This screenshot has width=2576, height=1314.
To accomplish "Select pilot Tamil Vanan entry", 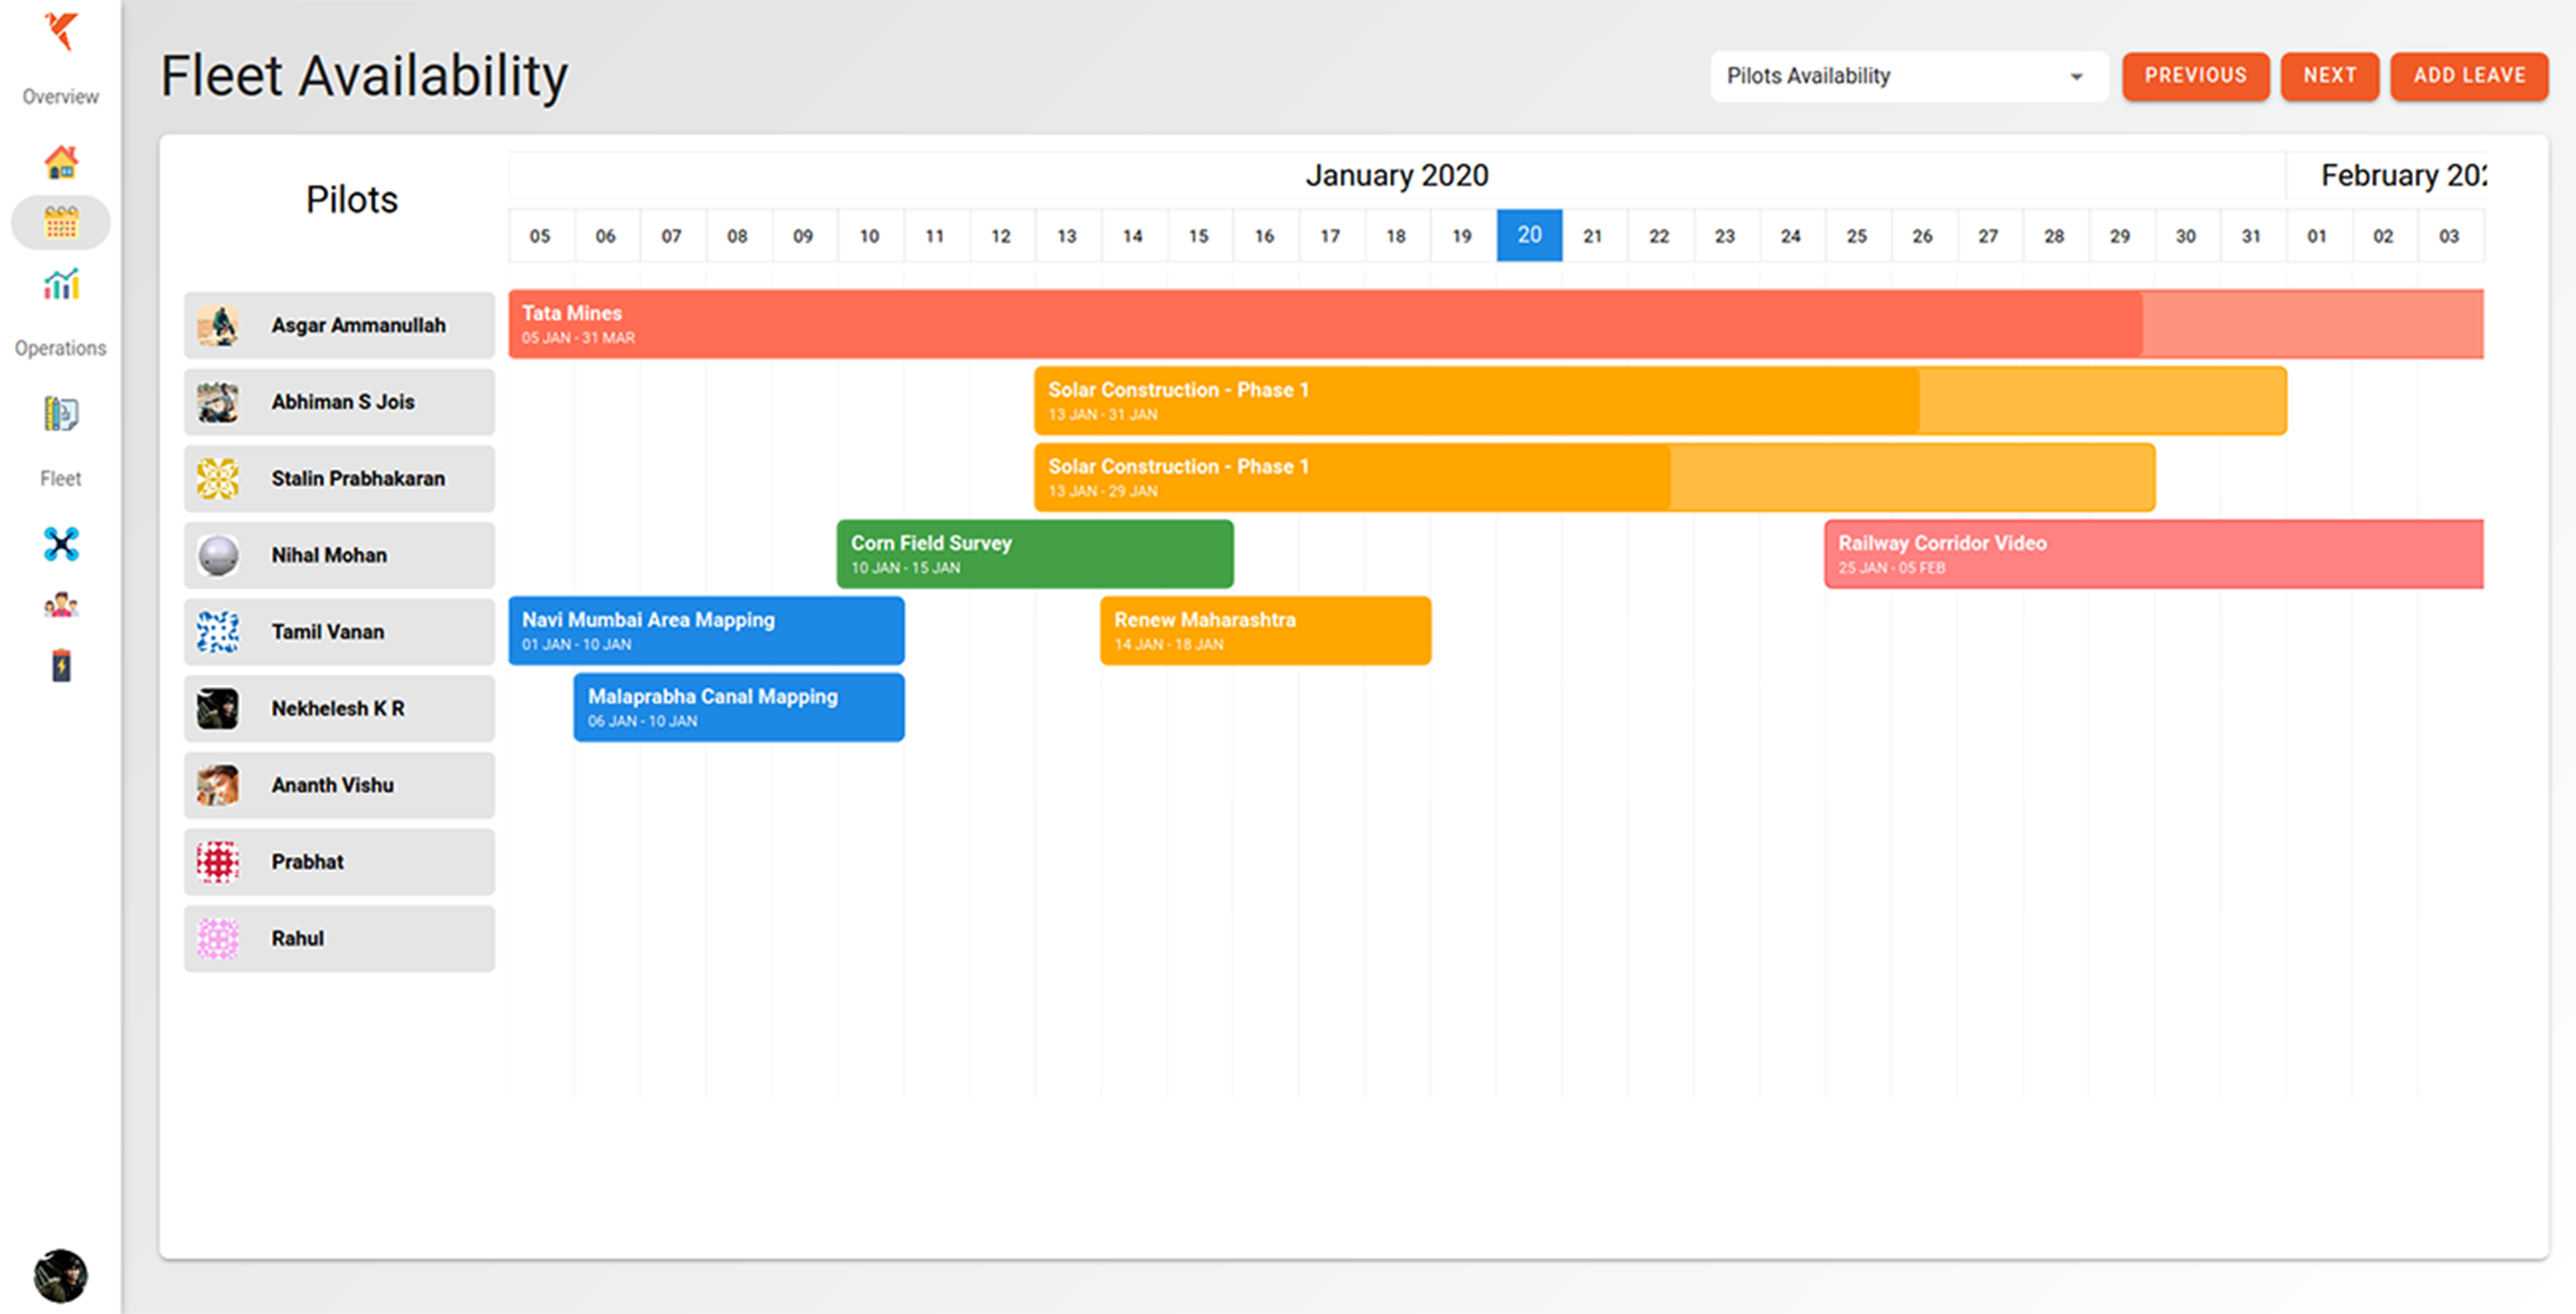I will pyautogui.click(x=339, y=632).
